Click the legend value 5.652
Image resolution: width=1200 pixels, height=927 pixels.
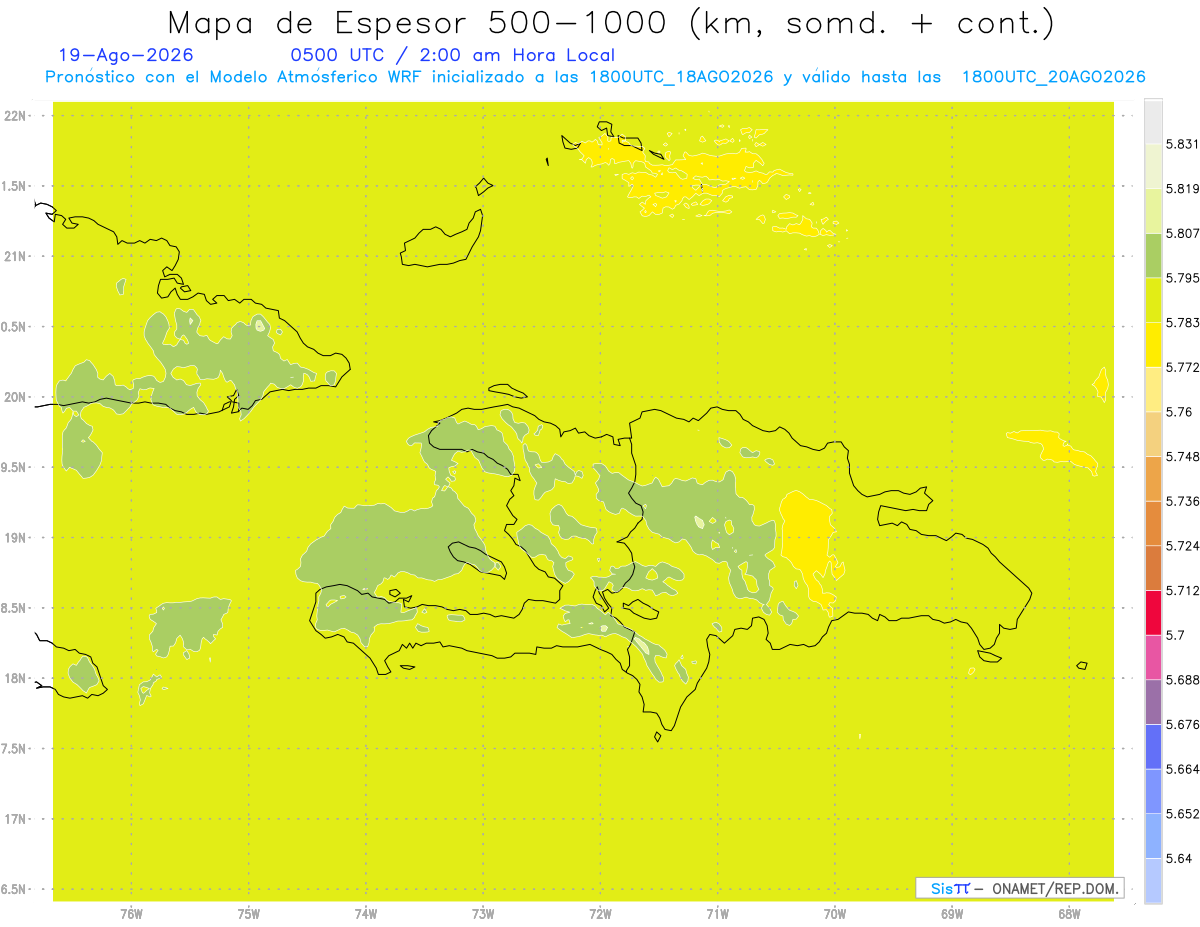1184,814
